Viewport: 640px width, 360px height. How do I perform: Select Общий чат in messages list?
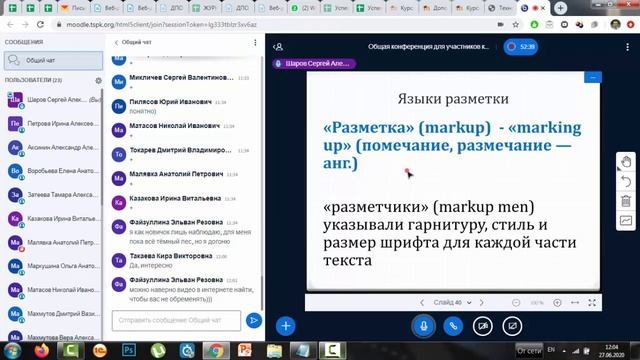(x=53, y=60)
